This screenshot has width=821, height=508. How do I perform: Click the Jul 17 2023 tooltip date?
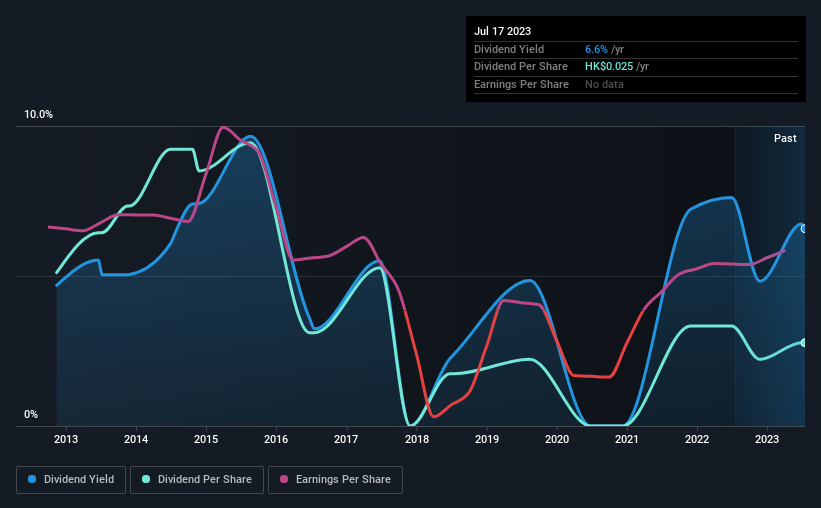(503, 31)
